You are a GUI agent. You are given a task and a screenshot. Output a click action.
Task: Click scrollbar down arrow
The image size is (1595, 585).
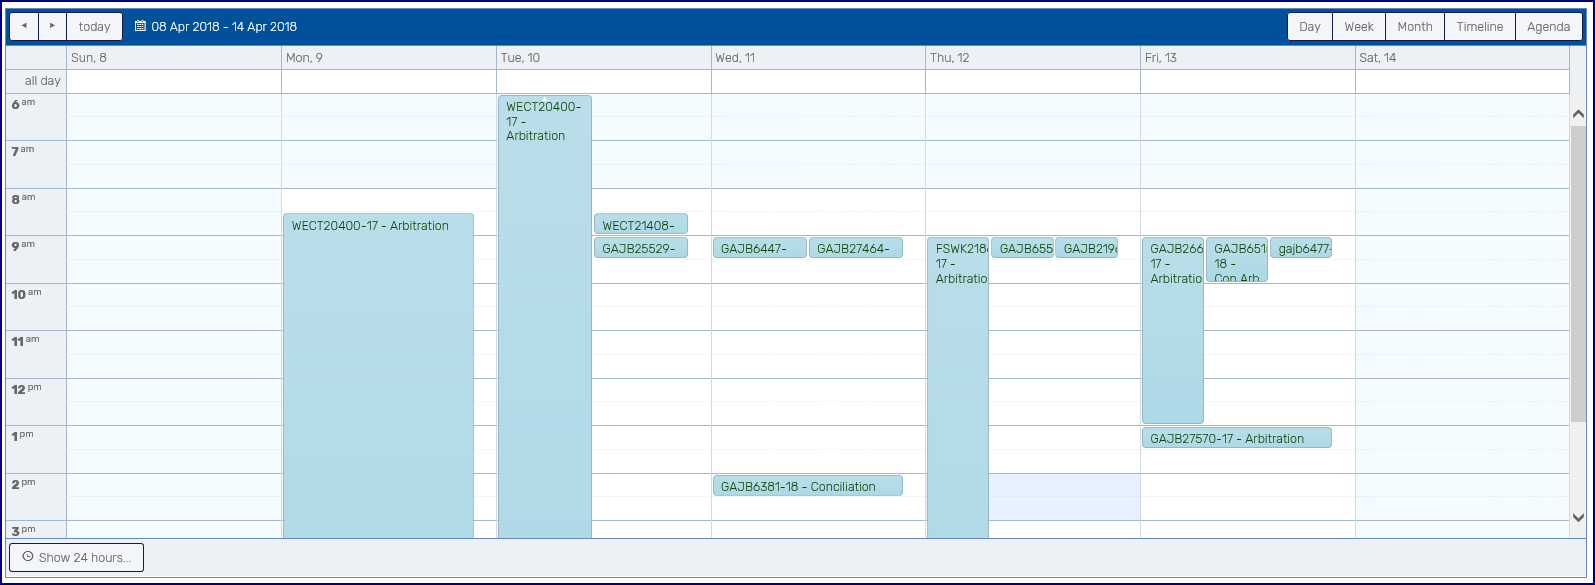[1579, 518]
